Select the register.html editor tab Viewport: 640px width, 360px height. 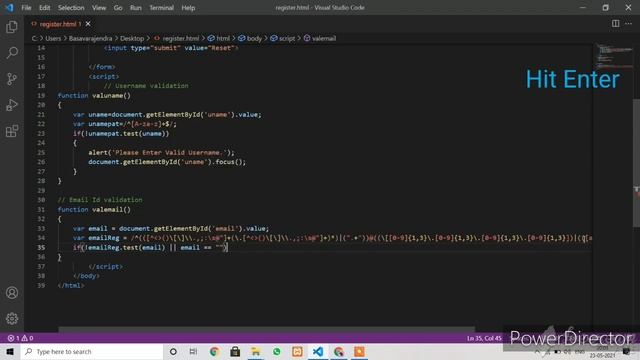(x=60, y=24)
